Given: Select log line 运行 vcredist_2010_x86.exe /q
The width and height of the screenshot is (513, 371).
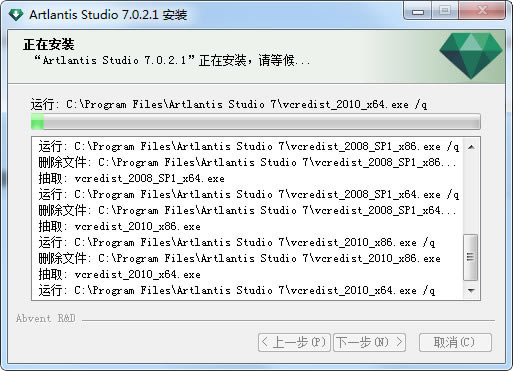Looking at the screenshot, I should [x=237, y=243].
